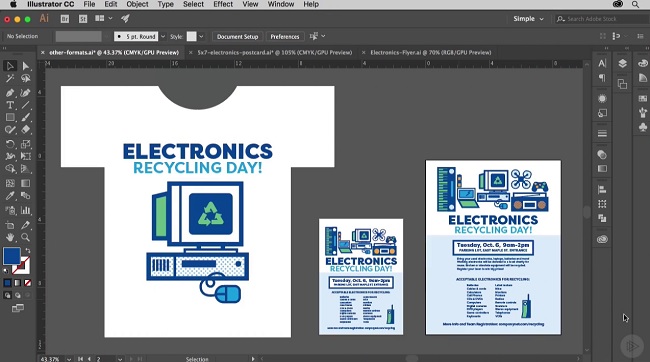Screen dimensions: 650x362
Task: Select the Hand tool
Action: 10,238
